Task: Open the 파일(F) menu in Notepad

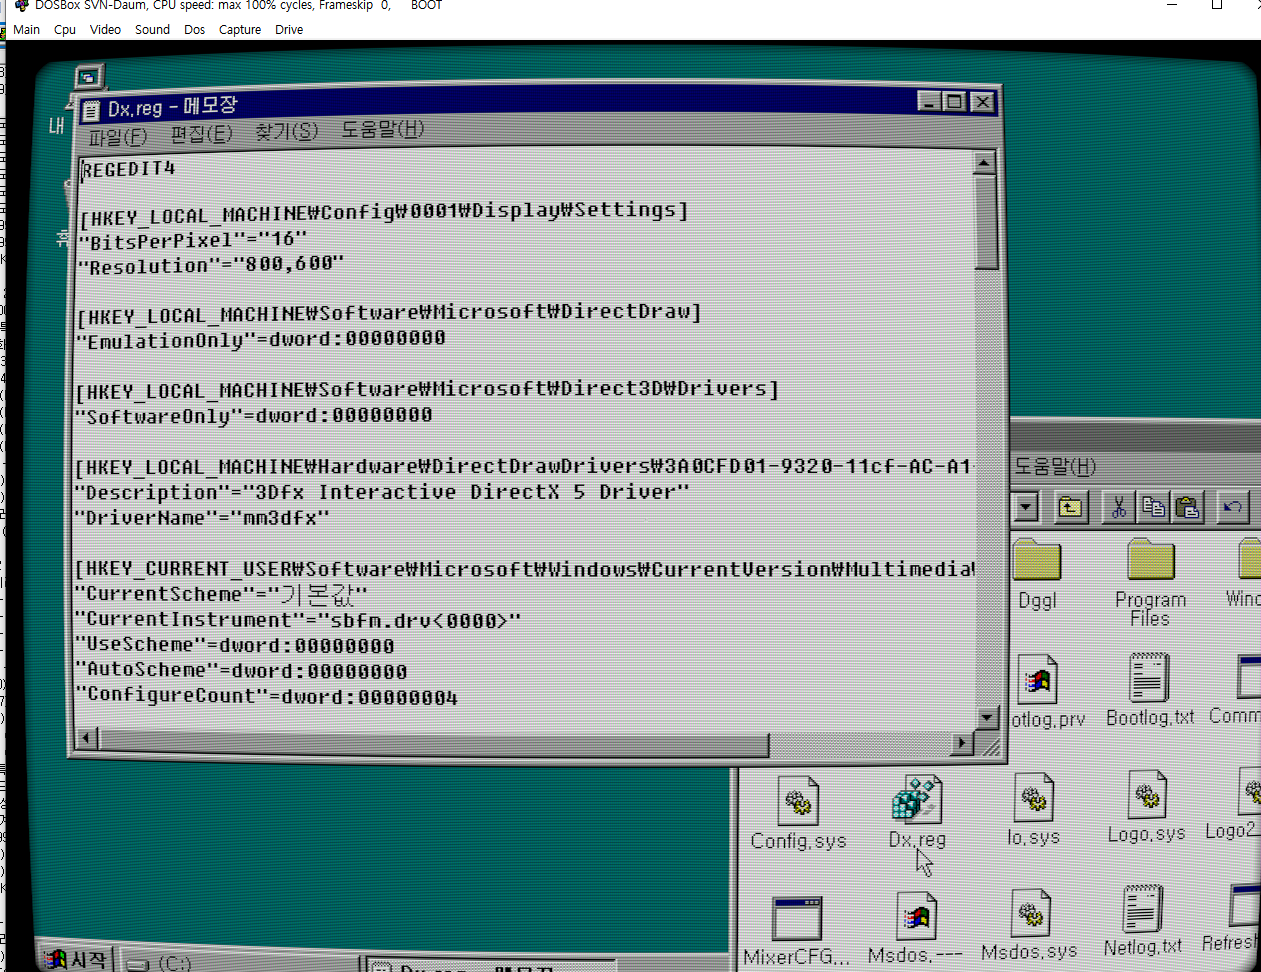Action: (x=117, y=136)
